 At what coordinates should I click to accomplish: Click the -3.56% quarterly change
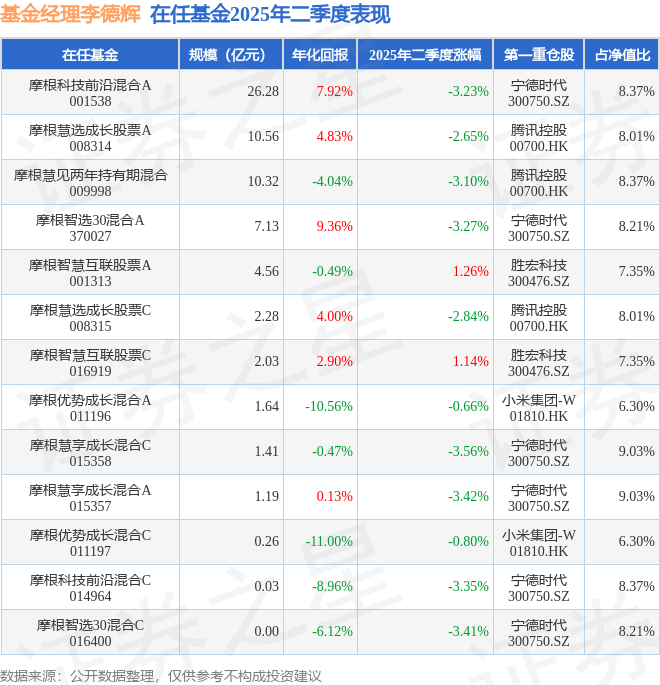[x=468, y=451]
